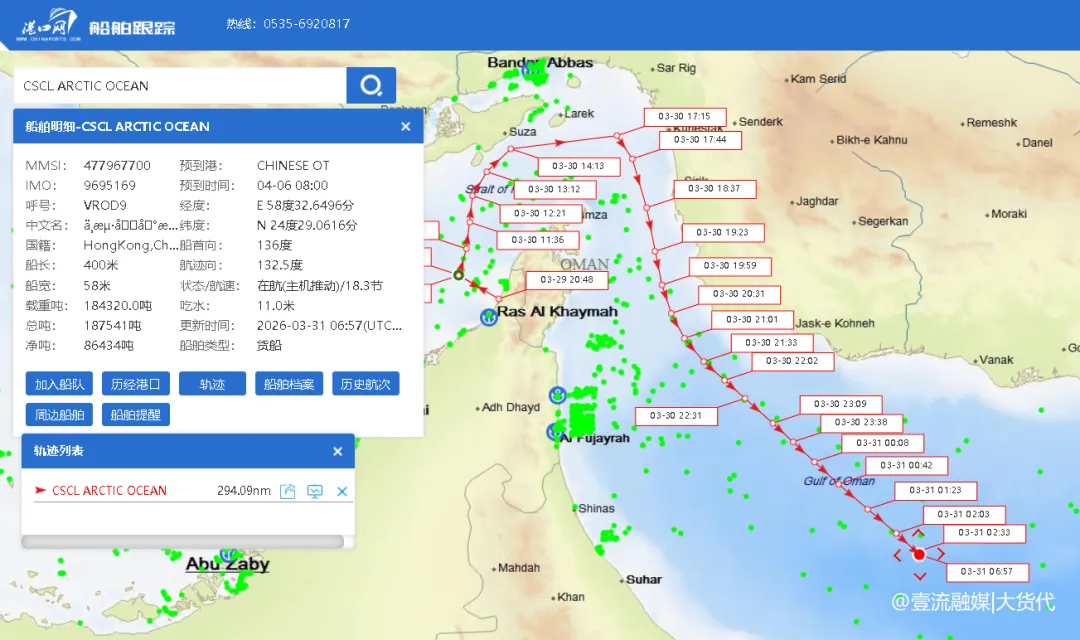Click the 加入船队 button

60,383
